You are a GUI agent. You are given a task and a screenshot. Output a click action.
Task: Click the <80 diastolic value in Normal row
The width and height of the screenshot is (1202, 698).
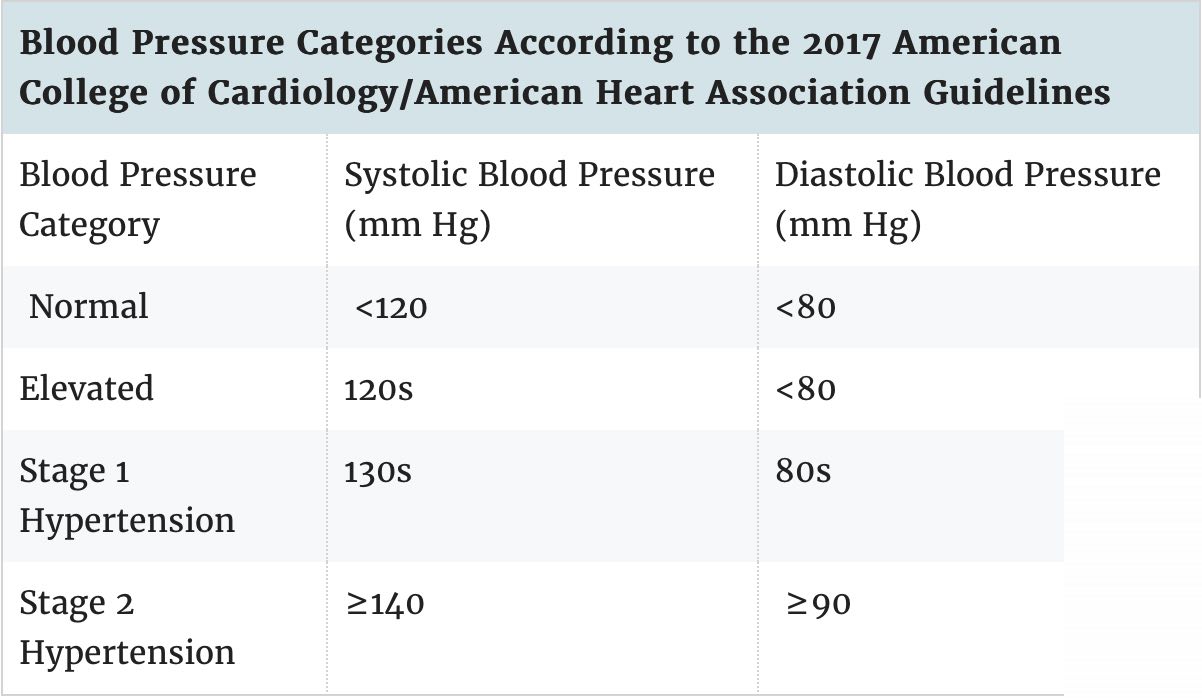pos(805,307)
